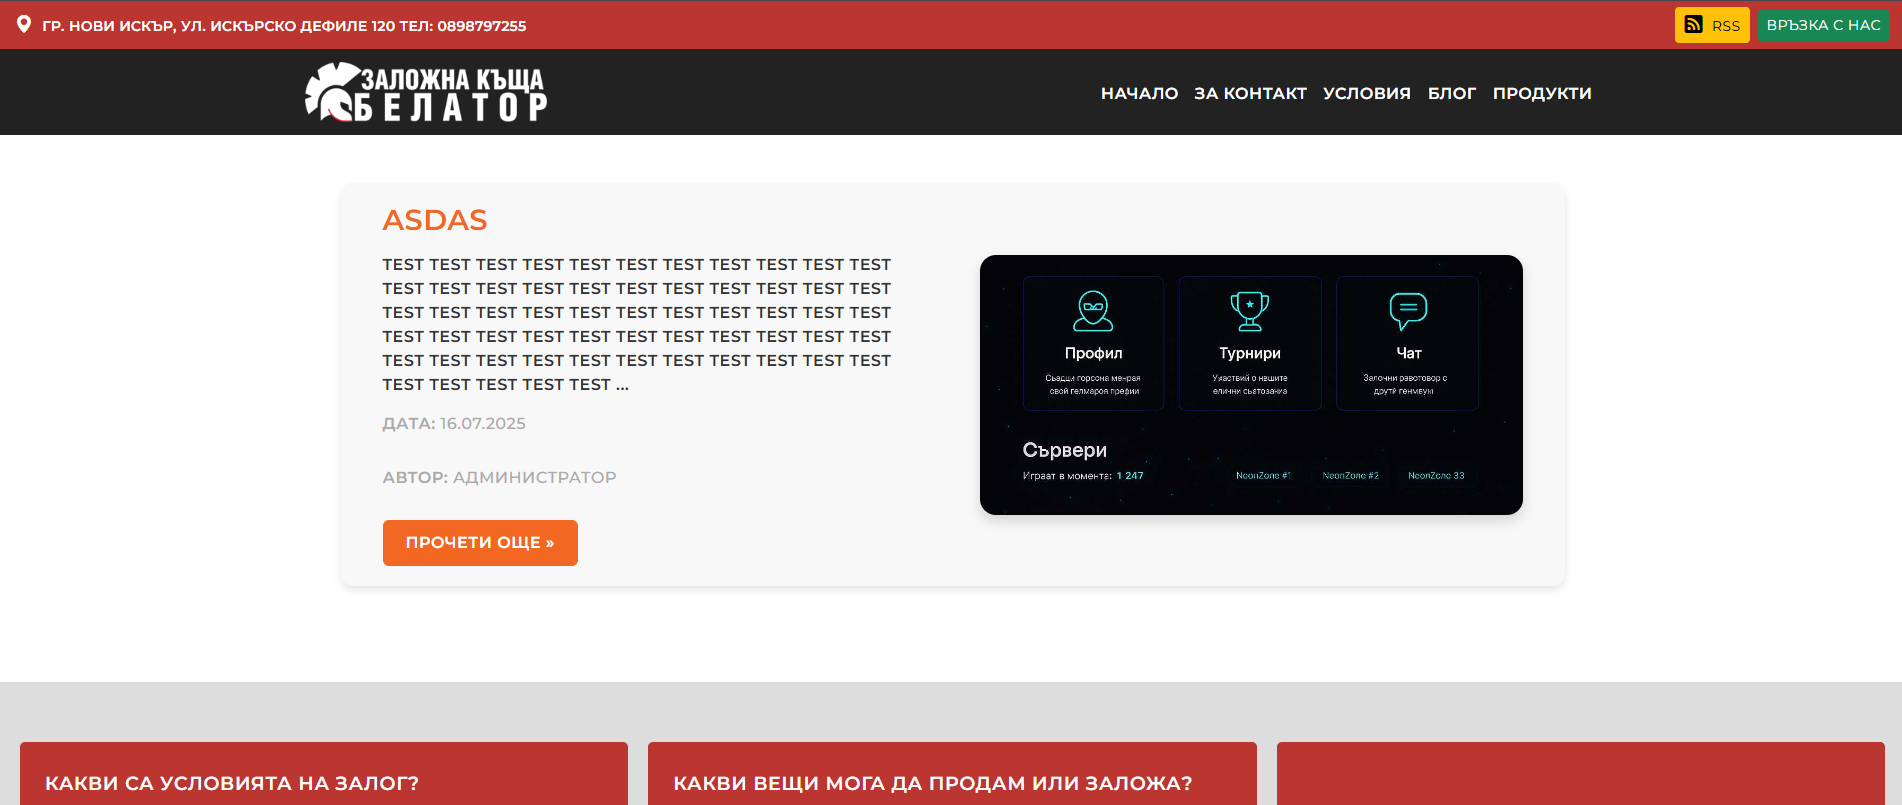Click the RSS feed icon

coord(1693,25)
